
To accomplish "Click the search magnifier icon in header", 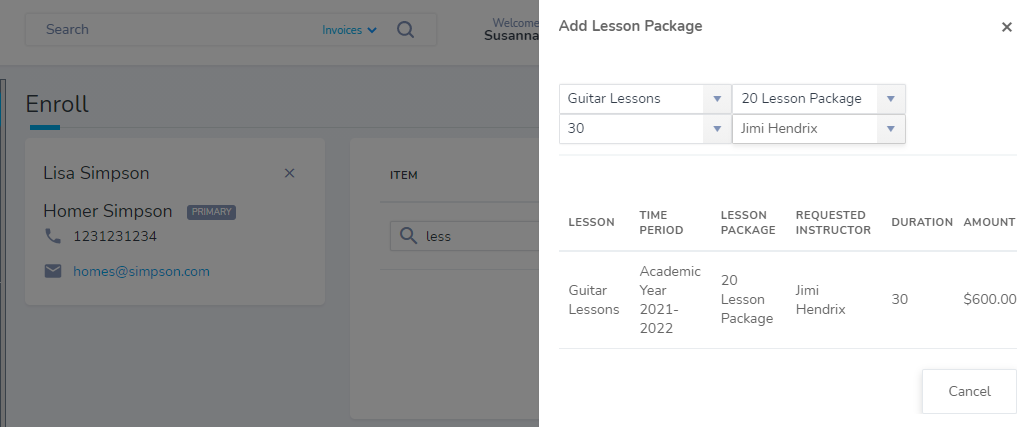I will click(x=405, y=30).
